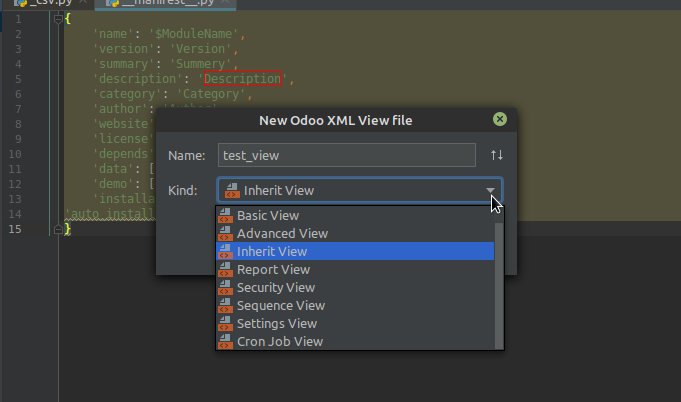Click the Name field containing test_view
The image size is (681, 402).
[347, 155]
